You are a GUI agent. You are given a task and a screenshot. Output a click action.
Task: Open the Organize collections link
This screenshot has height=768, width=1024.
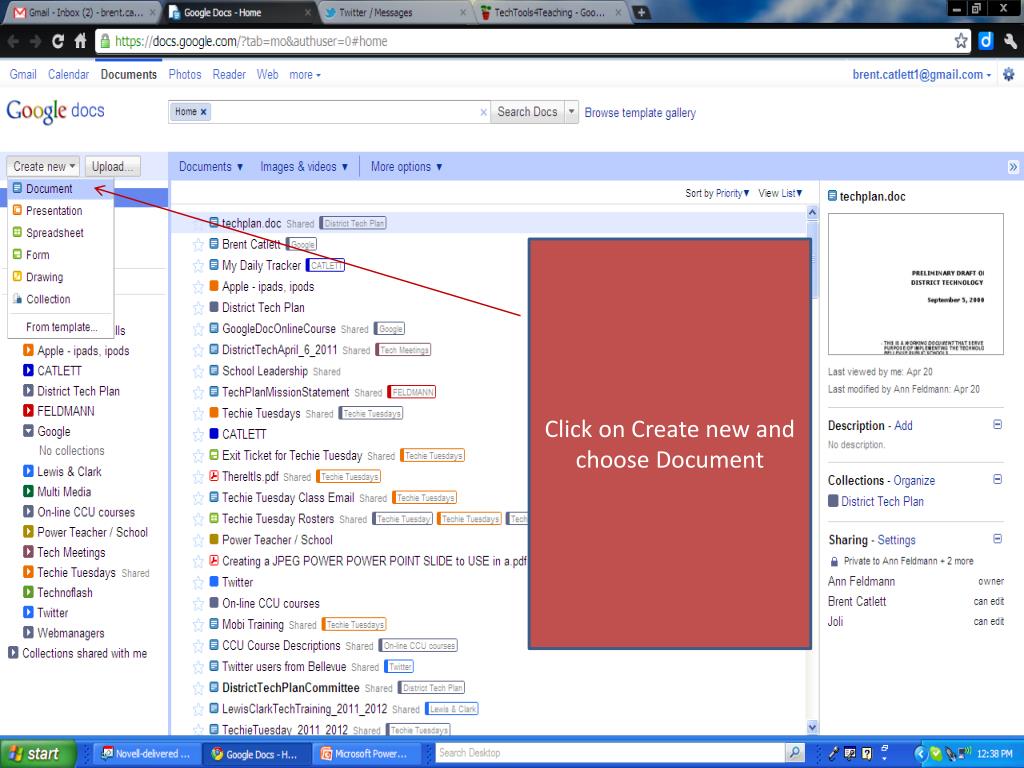pyautogui.click(x=914, y=481)
